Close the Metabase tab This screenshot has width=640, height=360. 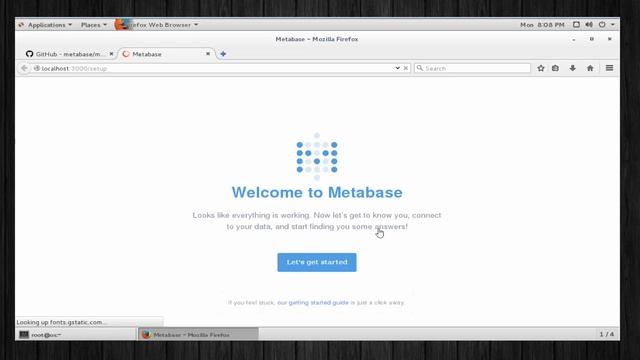[x=208, y=54]
